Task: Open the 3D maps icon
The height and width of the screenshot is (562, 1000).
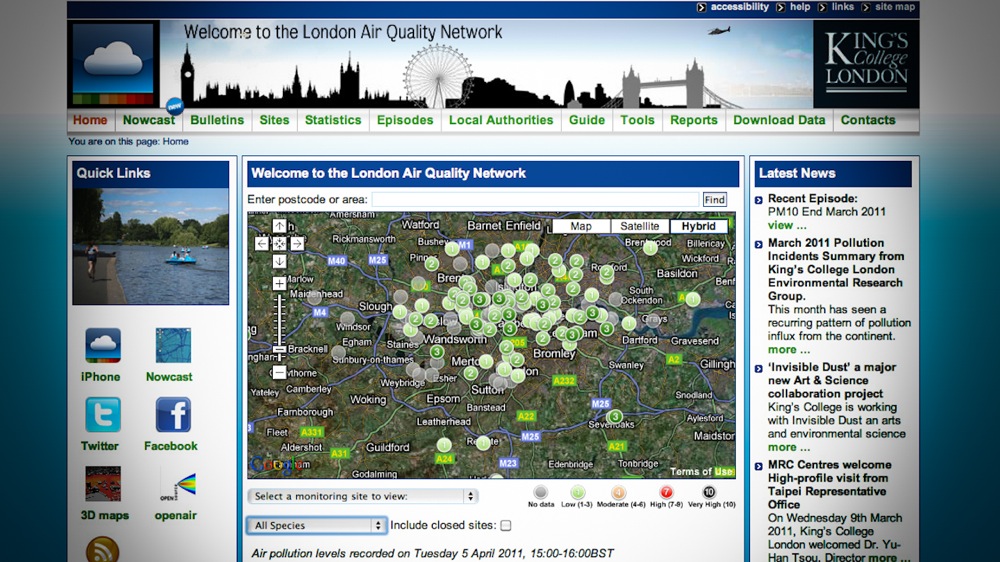Action: pyautogui.click(x=103, y=484)
